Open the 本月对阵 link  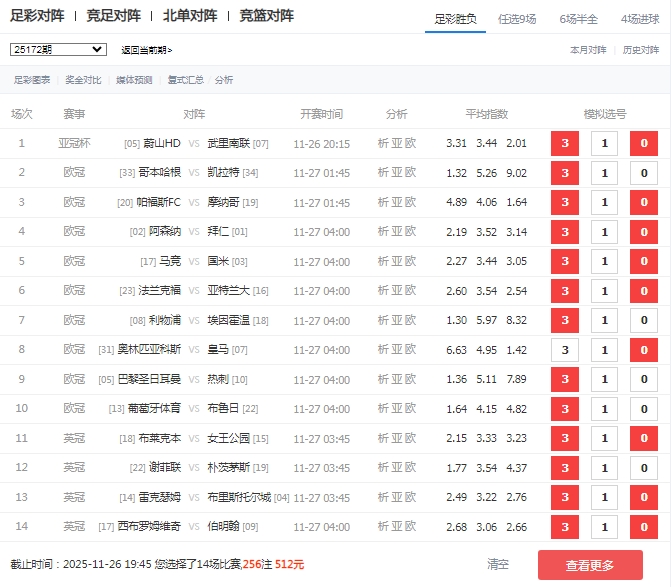[588, 49]
